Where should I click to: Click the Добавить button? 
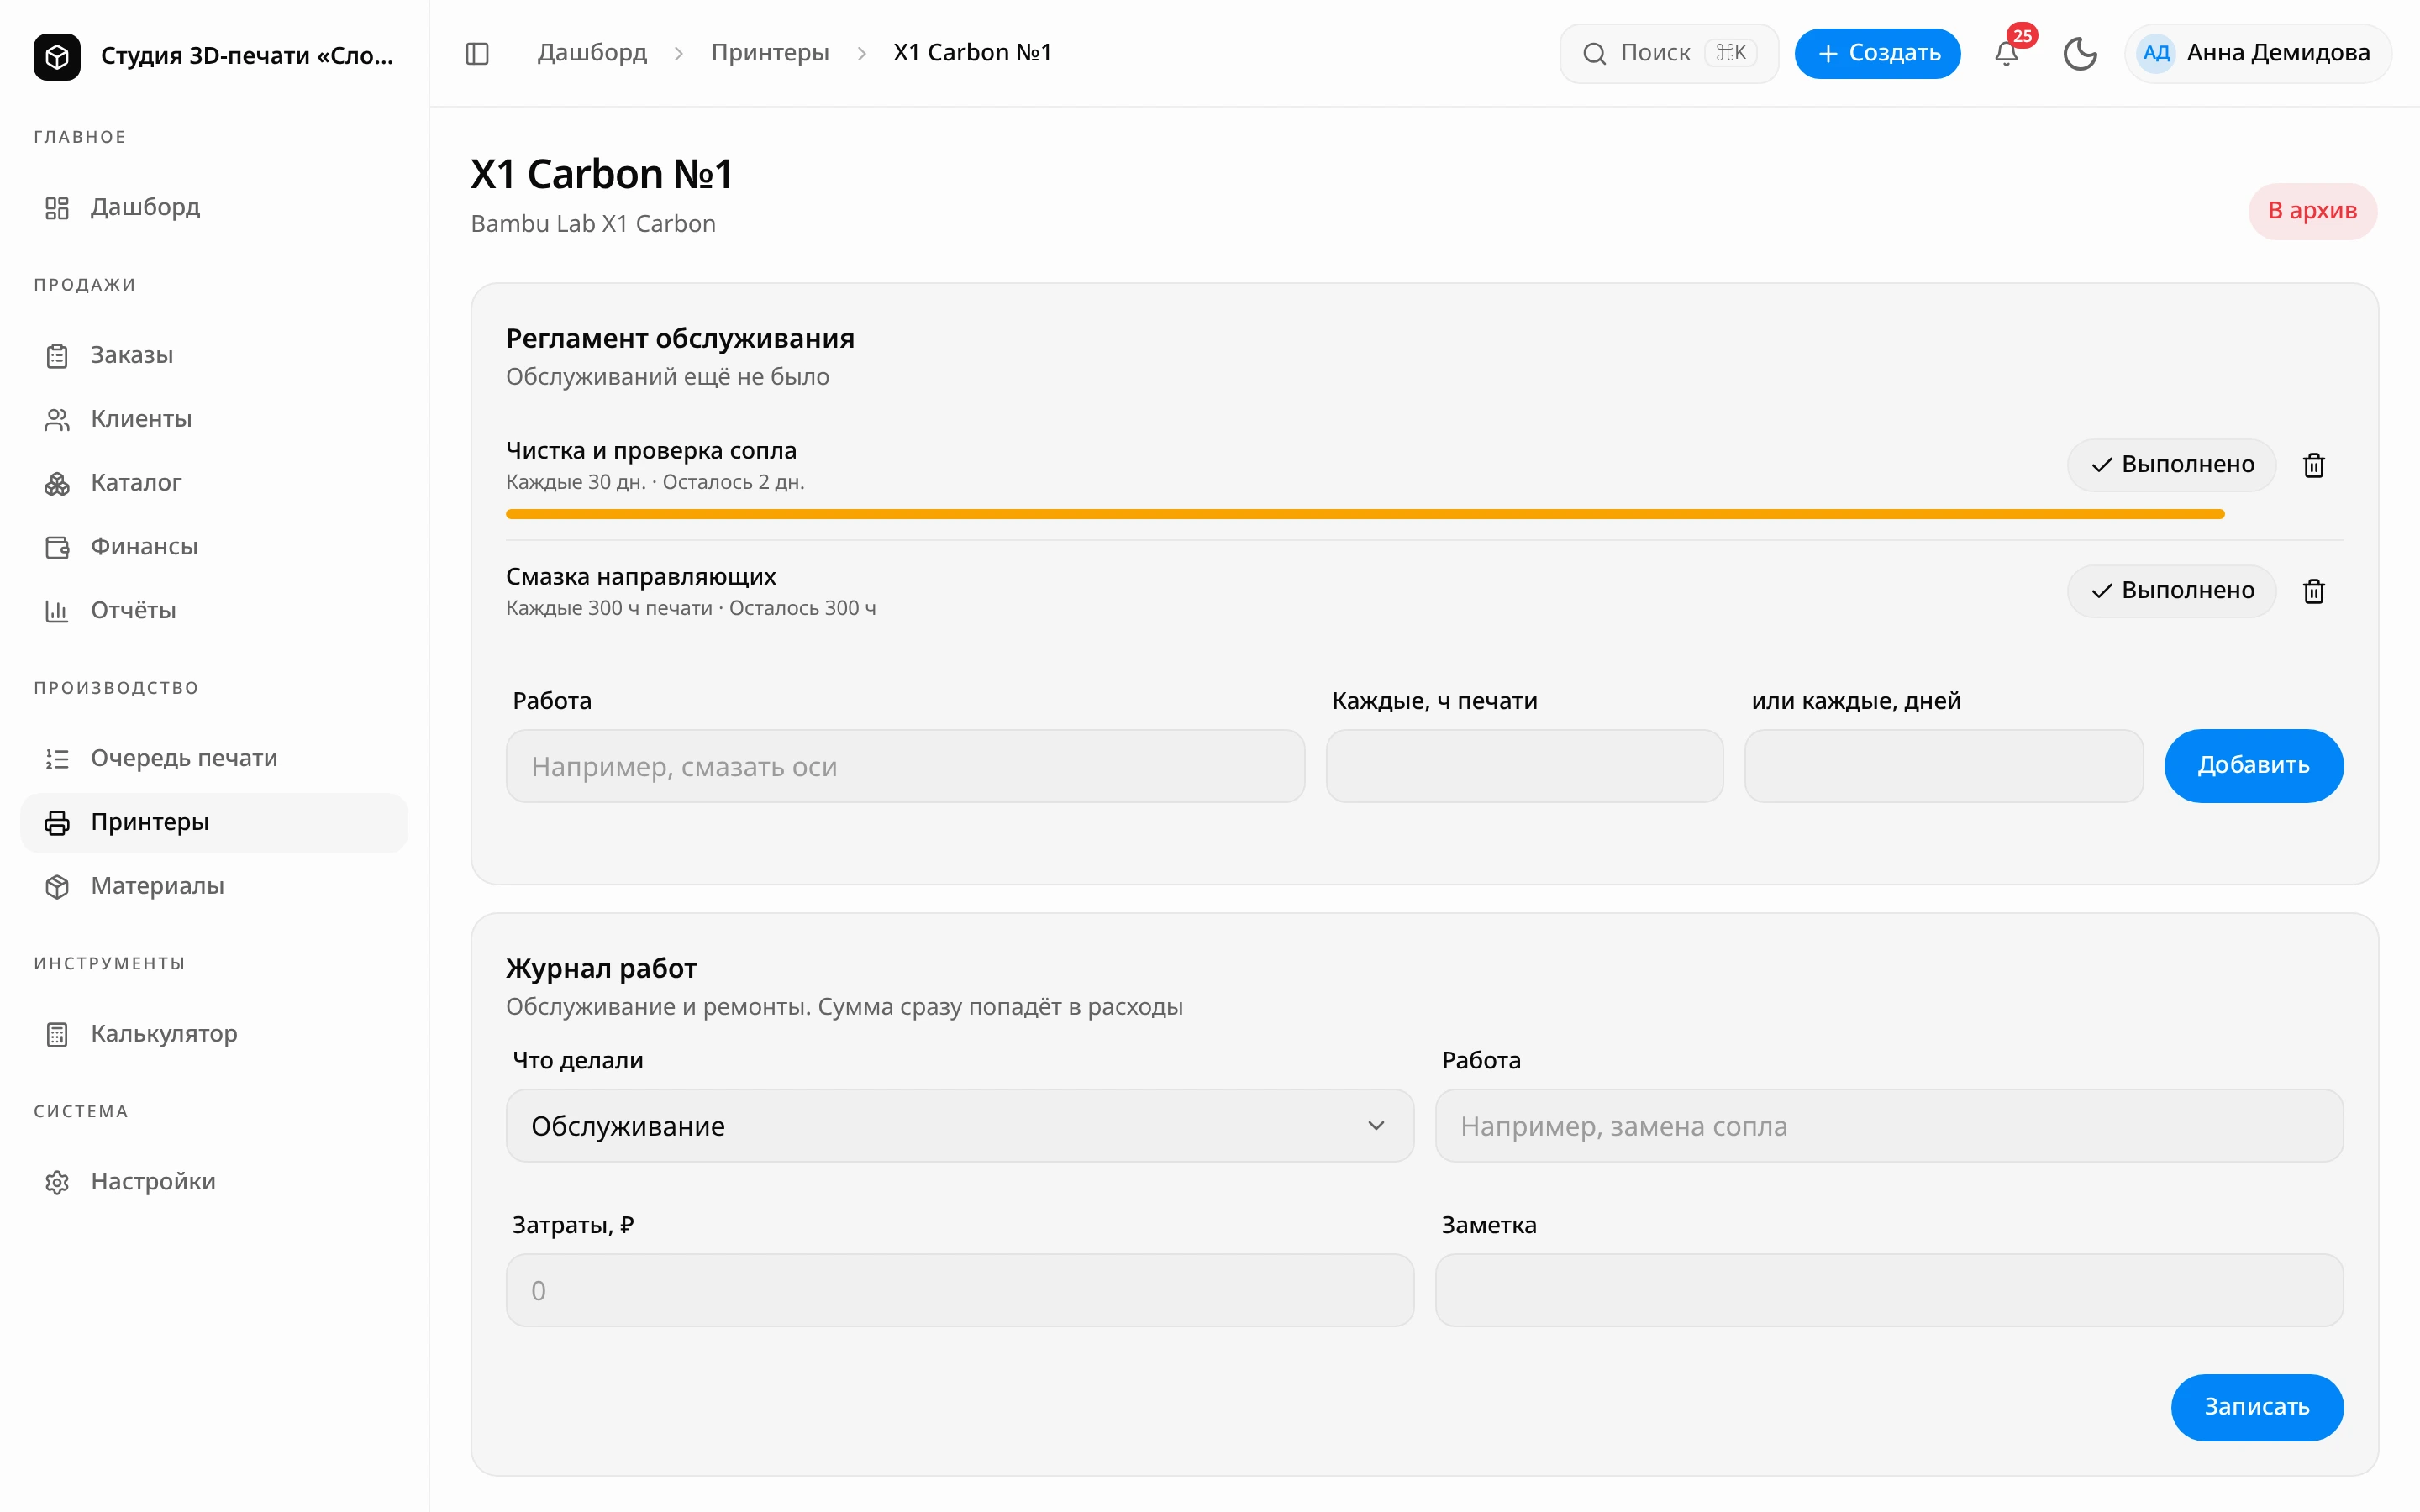pos(2254,766)
